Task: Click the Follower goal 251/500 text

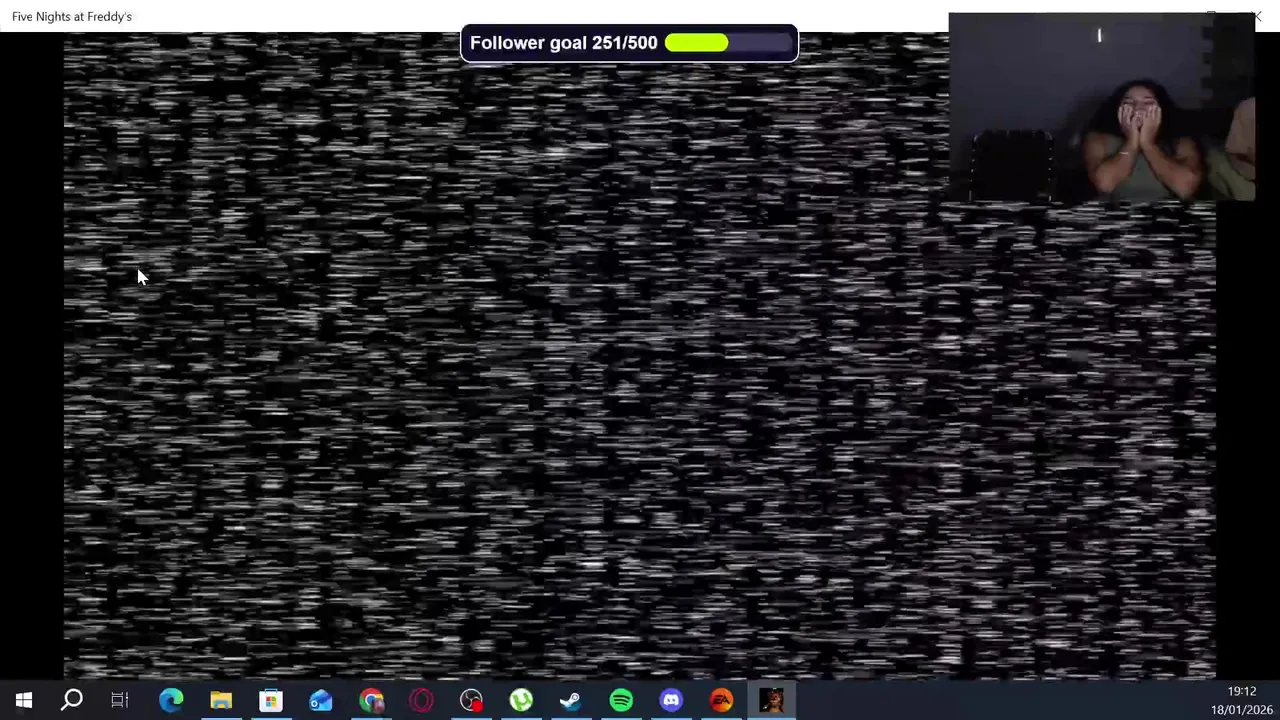Action: [x=564, y=43]
